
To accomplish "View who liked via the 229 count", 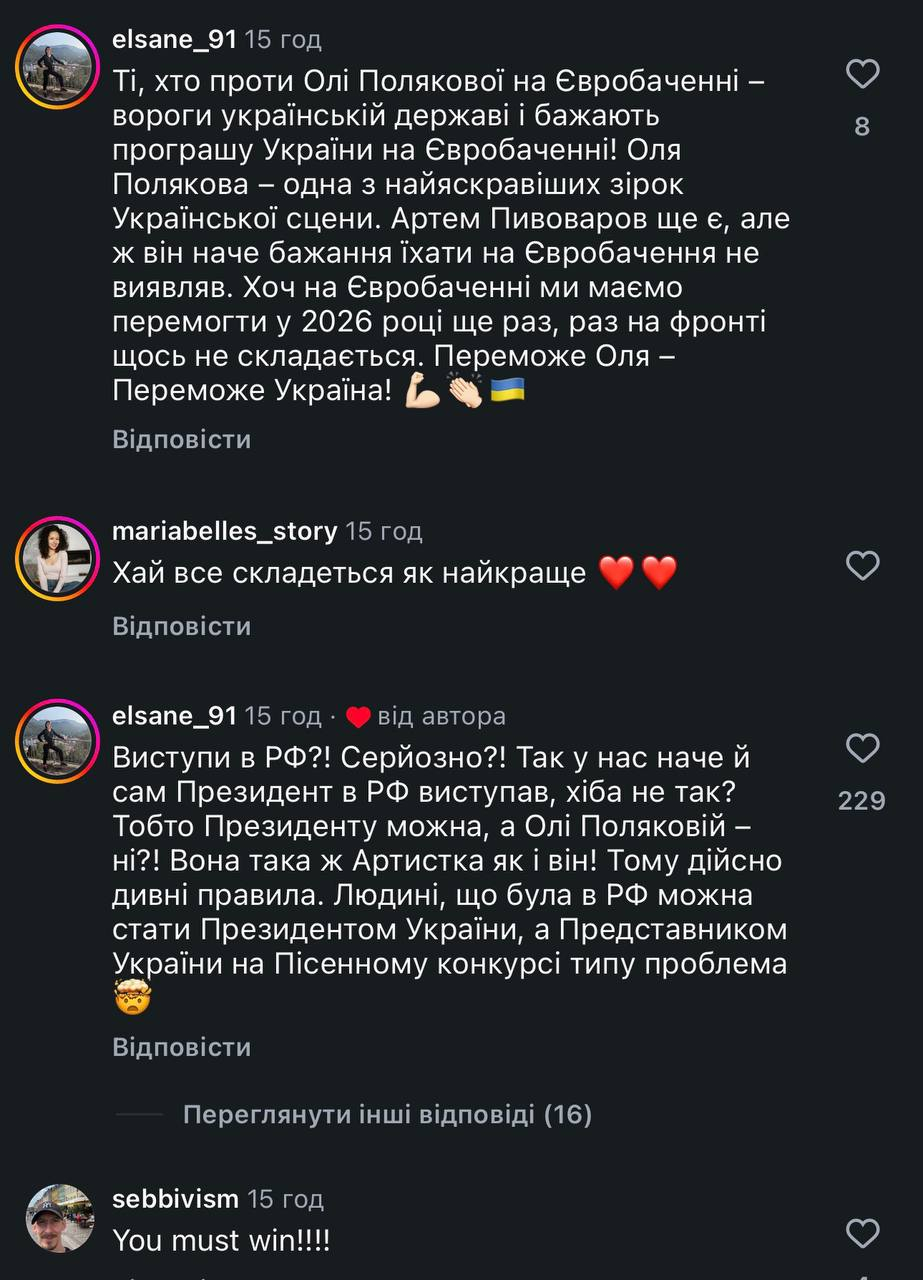I will [862, 800].
